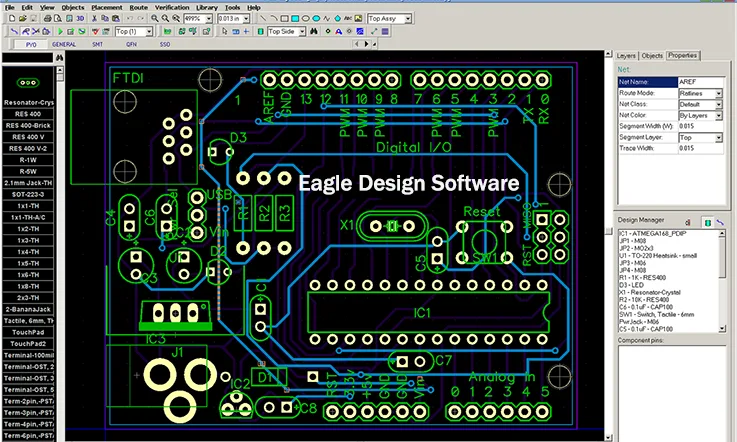Select the QFN library tab

[131, 44]
